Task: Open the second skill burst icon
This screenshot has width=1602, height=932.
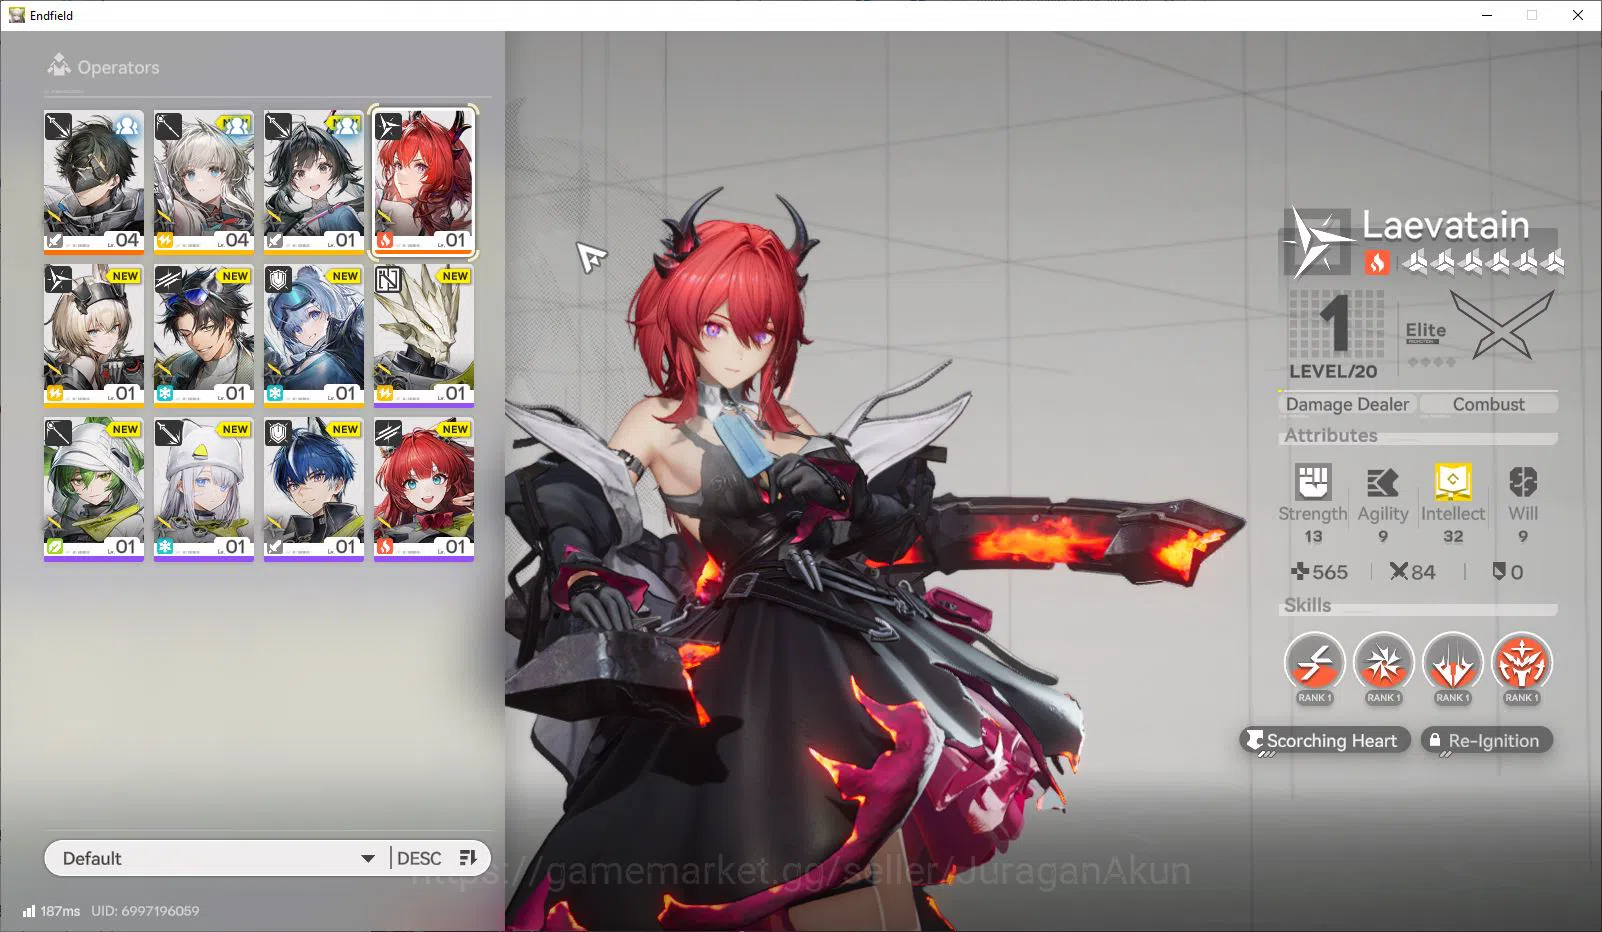Action: [x=1383, y=663]
